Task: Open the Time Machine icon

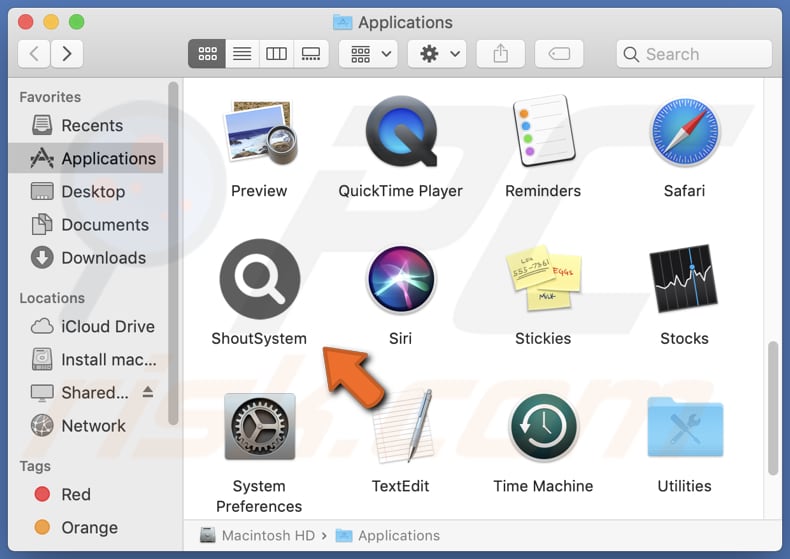Action: pyautogui.click(x=544, y=427)
